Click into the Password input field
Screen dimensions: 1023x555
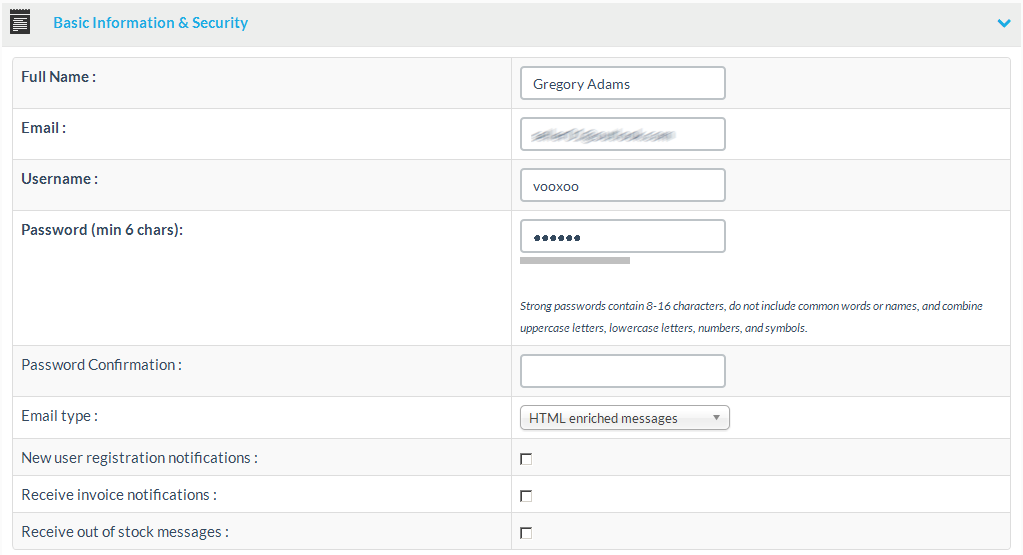coord(622,237)
